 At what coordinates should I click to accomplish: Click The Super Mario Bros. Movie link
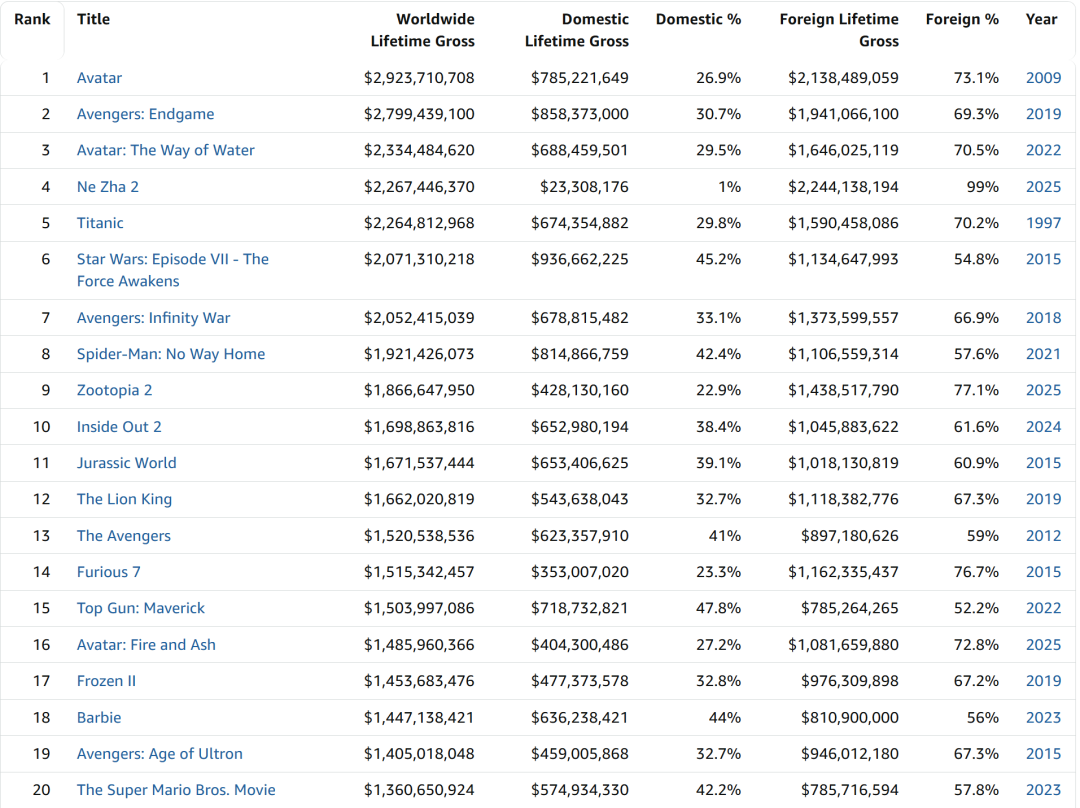click(x=175, y=790)
